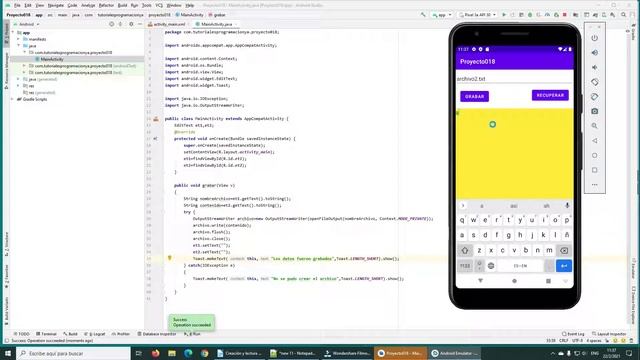Click the Make Project hammer icon
The height and width of the screenshot is (360, 640).
423,15
